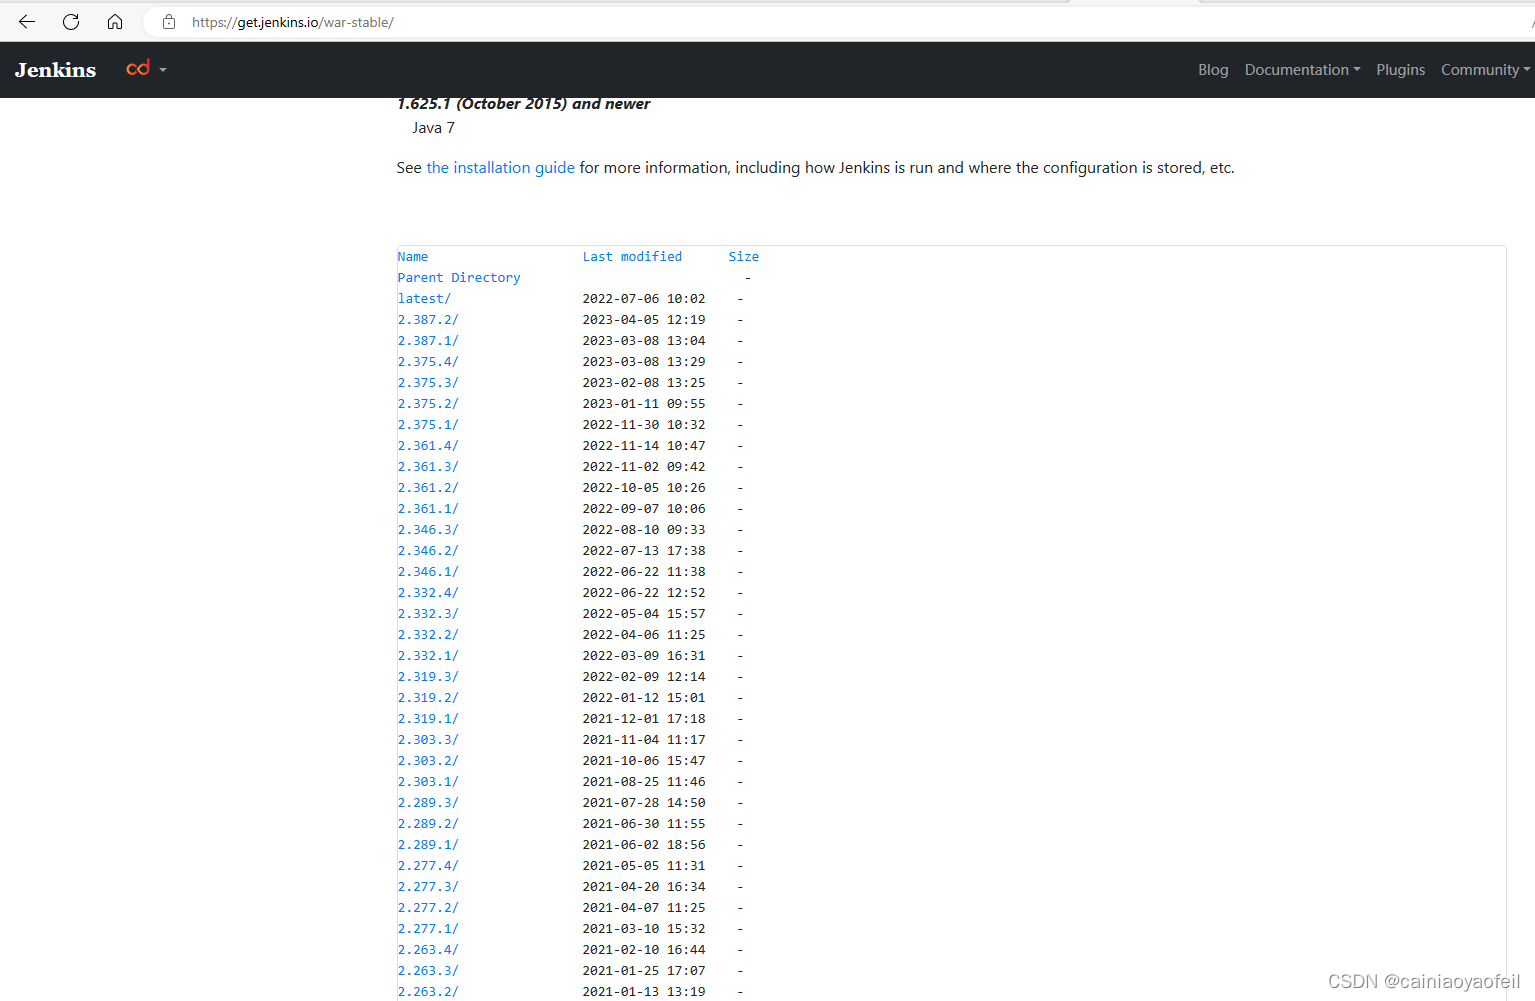Go to Parent Directory

pyautogui.click(x=459, y=278)
